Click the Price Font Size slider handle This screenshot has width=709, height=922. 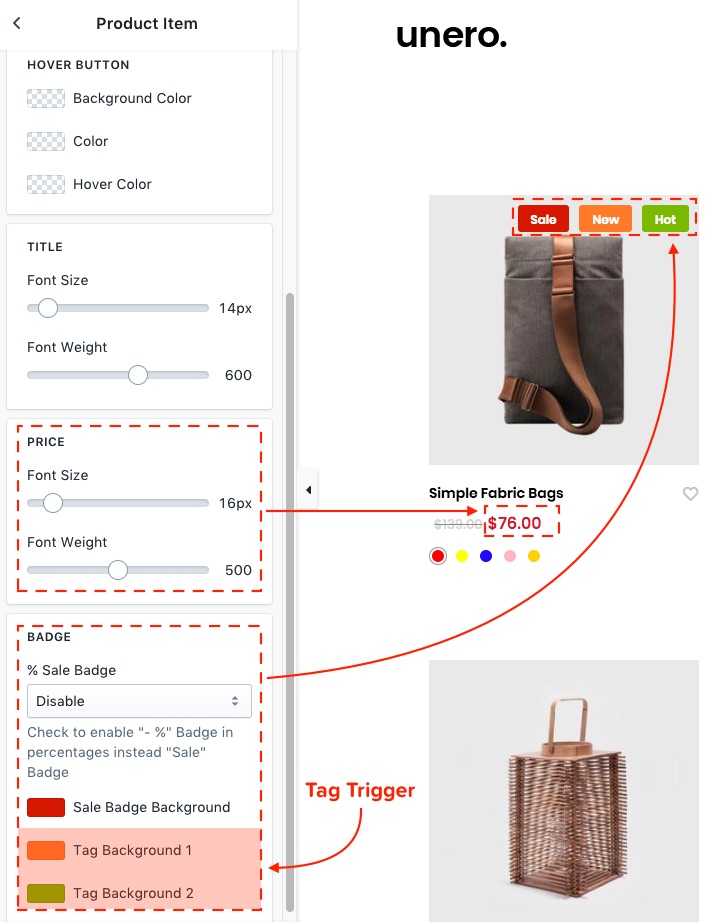point(53,503)
